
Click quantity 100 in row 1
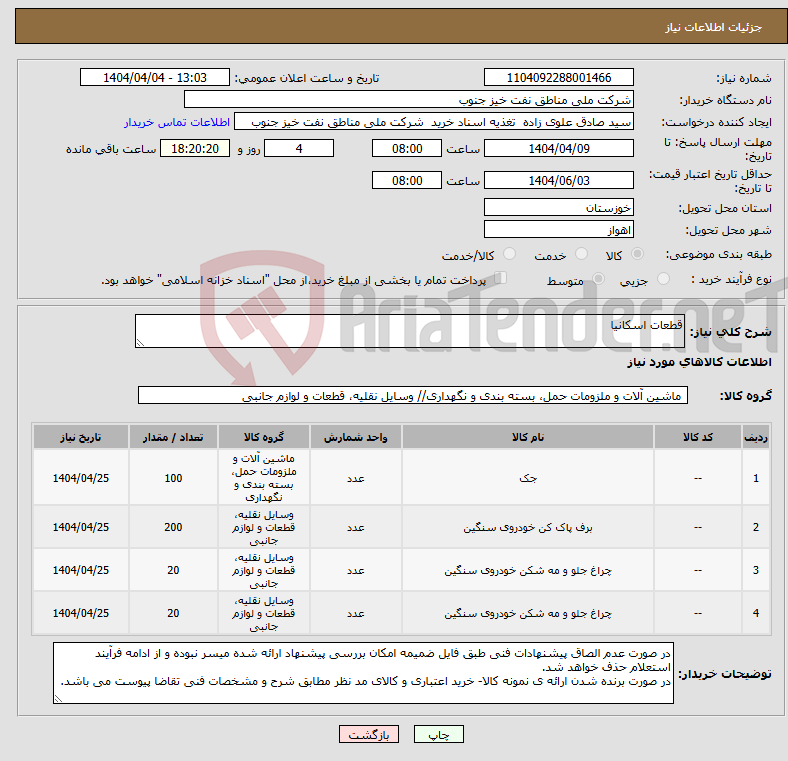tap(173, 478)
